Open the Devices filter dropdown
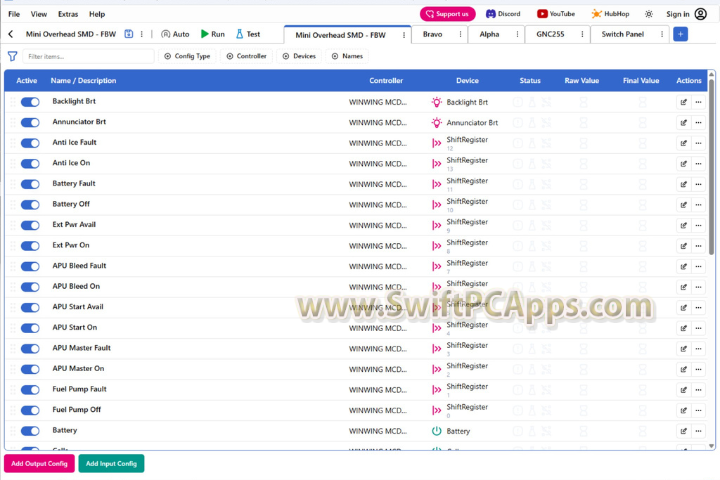 (x=299, y=56)
